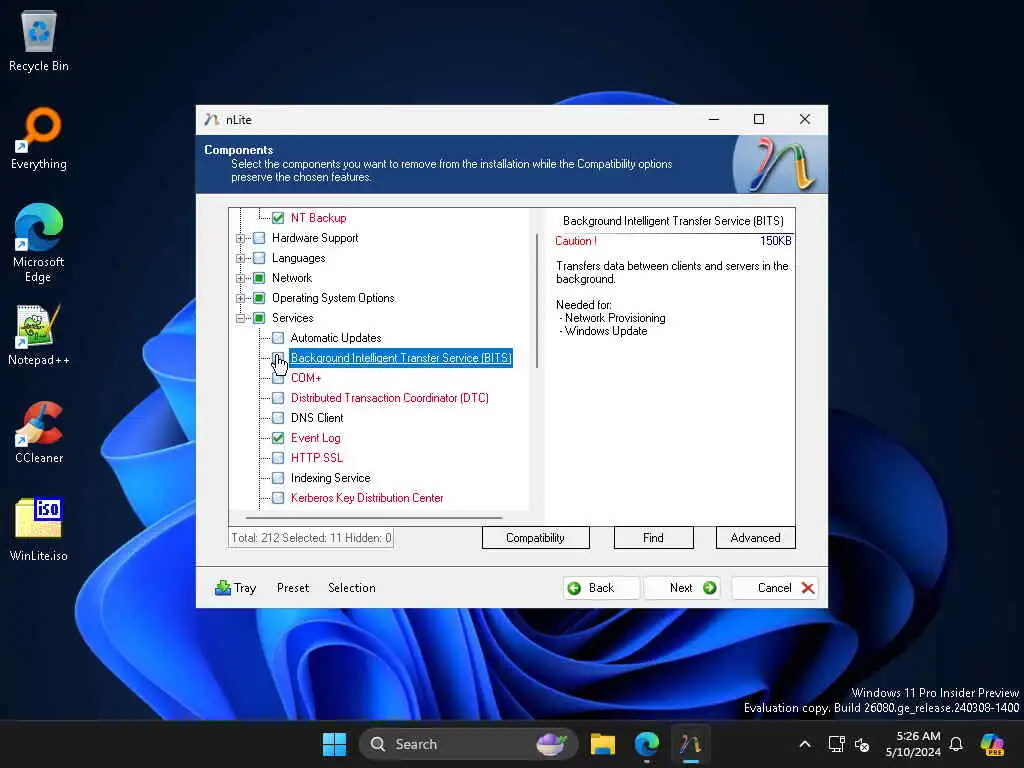Open the notifications bell
Viewport: 1024px width, 768px height.
(956, 744)
